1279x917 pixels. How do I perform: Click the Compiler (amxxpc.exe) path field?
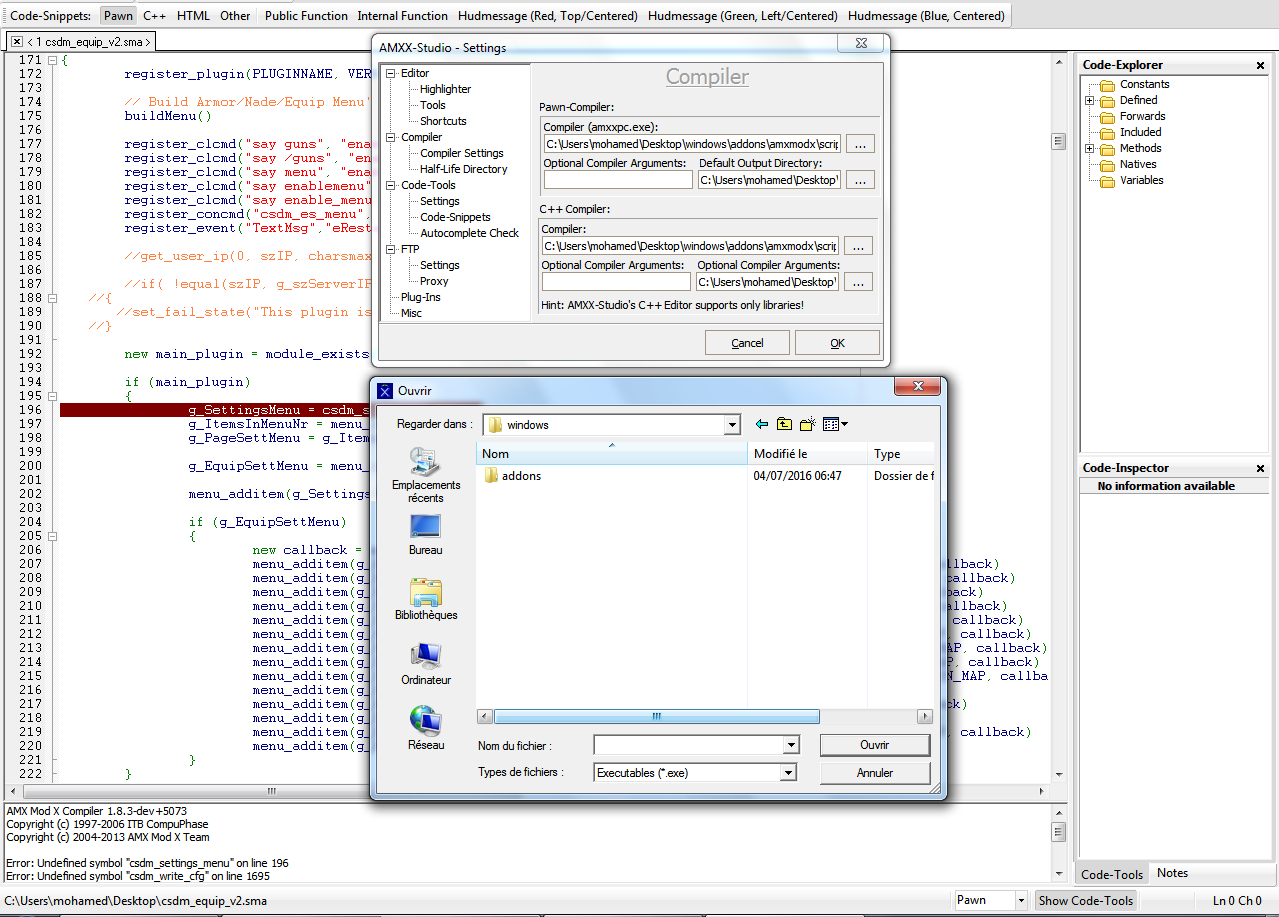coord(692,143)
